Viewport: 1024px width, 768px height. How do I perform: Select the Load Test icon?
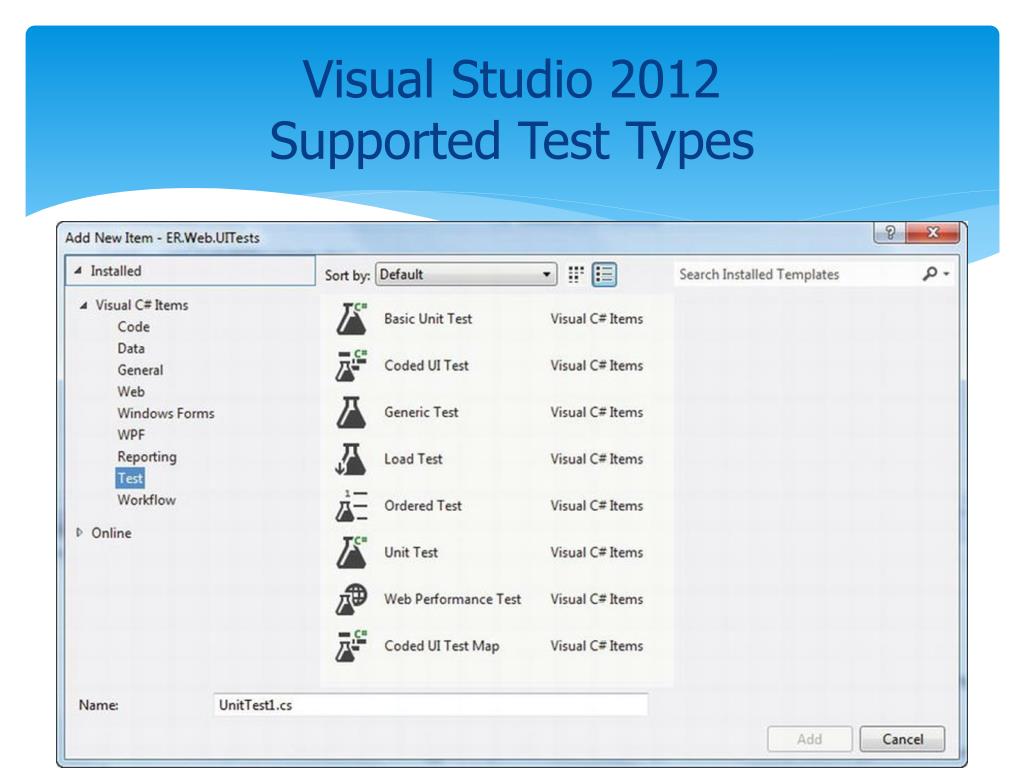tap(352, 459)
